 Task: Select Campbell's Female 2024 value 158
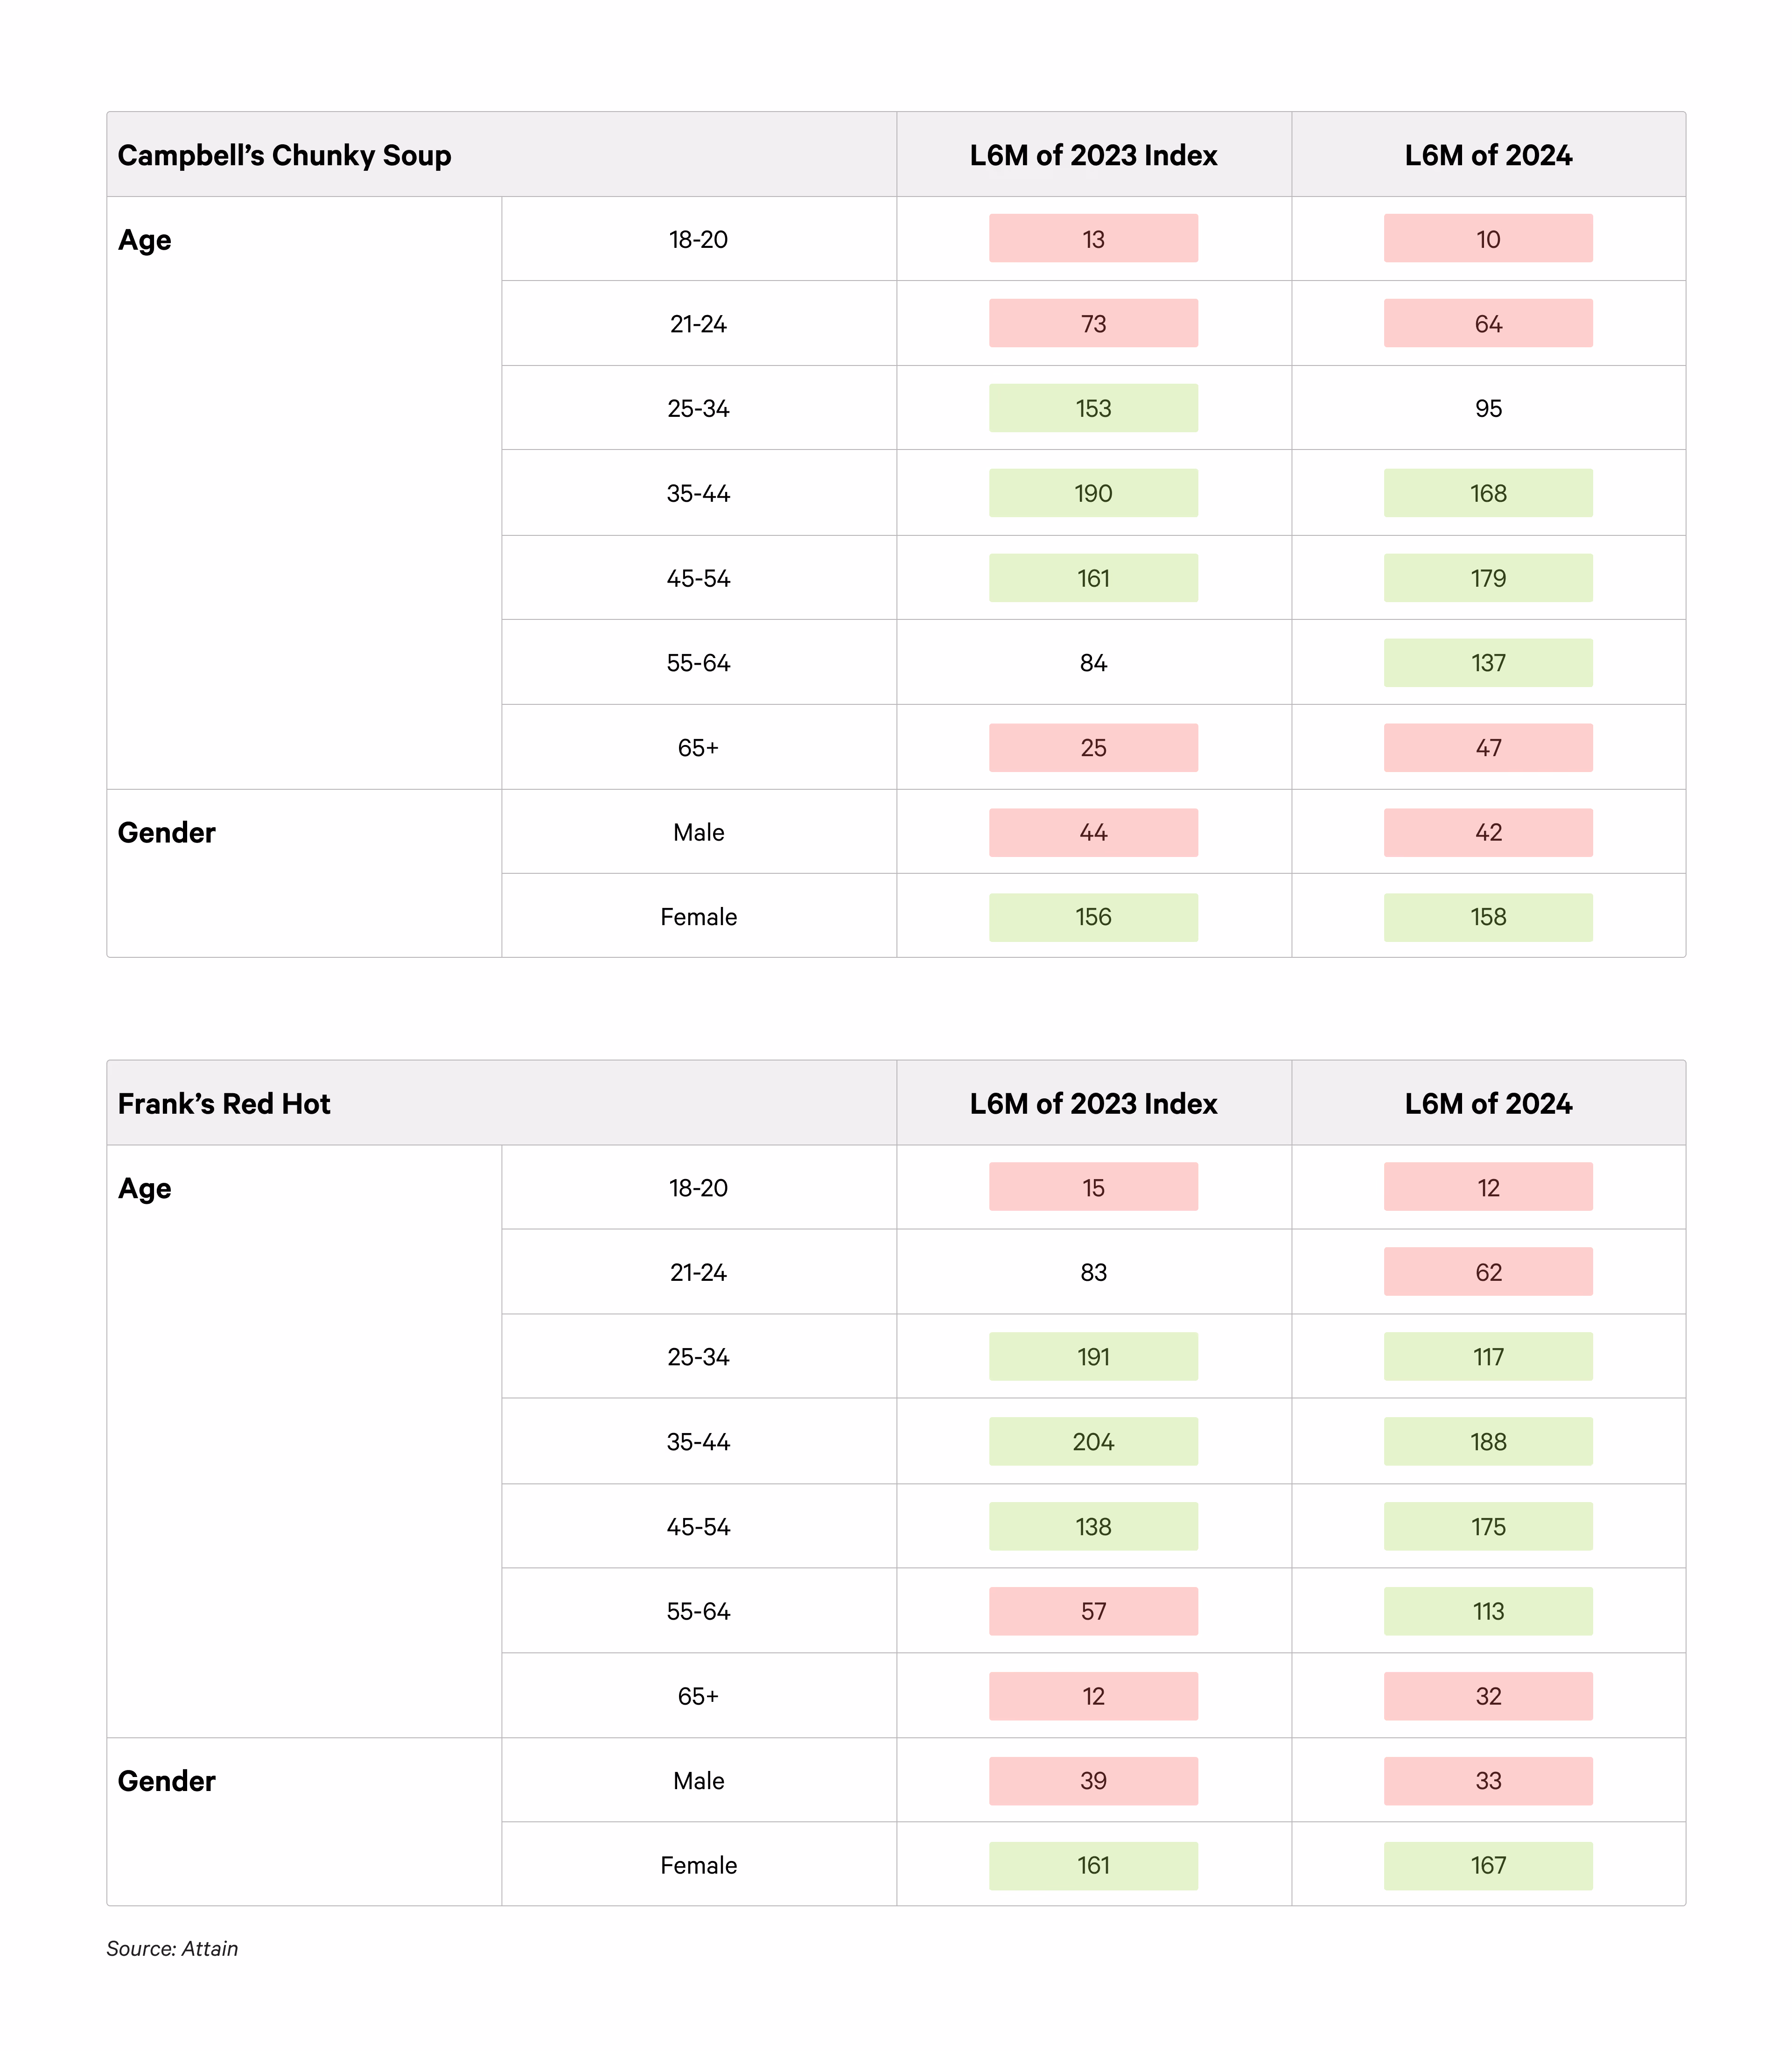pyautogui.click(x=1488, y=917)
